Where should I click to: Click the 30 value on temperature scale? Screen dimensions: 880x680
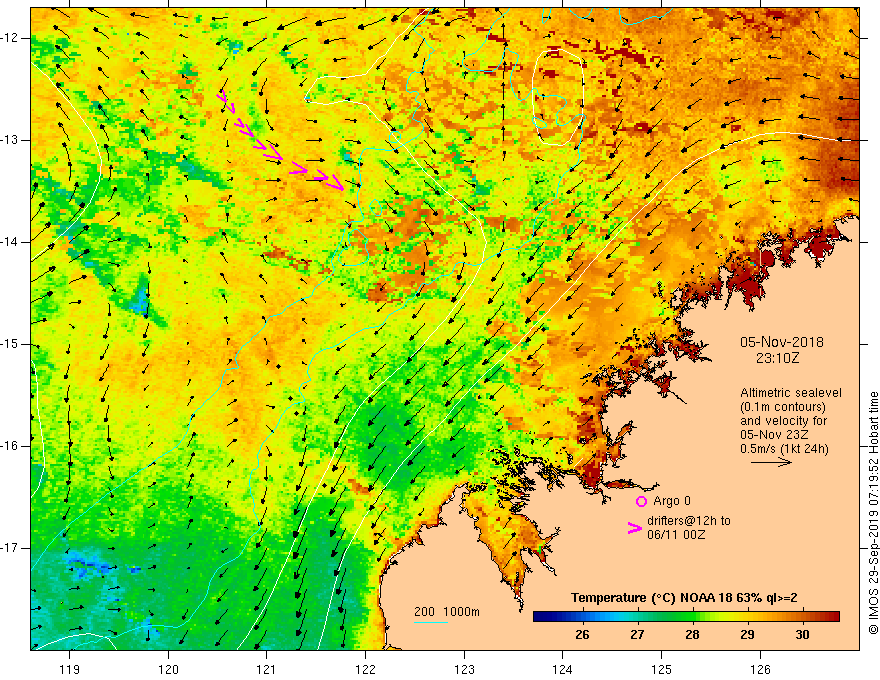pyautogui.click(x=802, y=635)
